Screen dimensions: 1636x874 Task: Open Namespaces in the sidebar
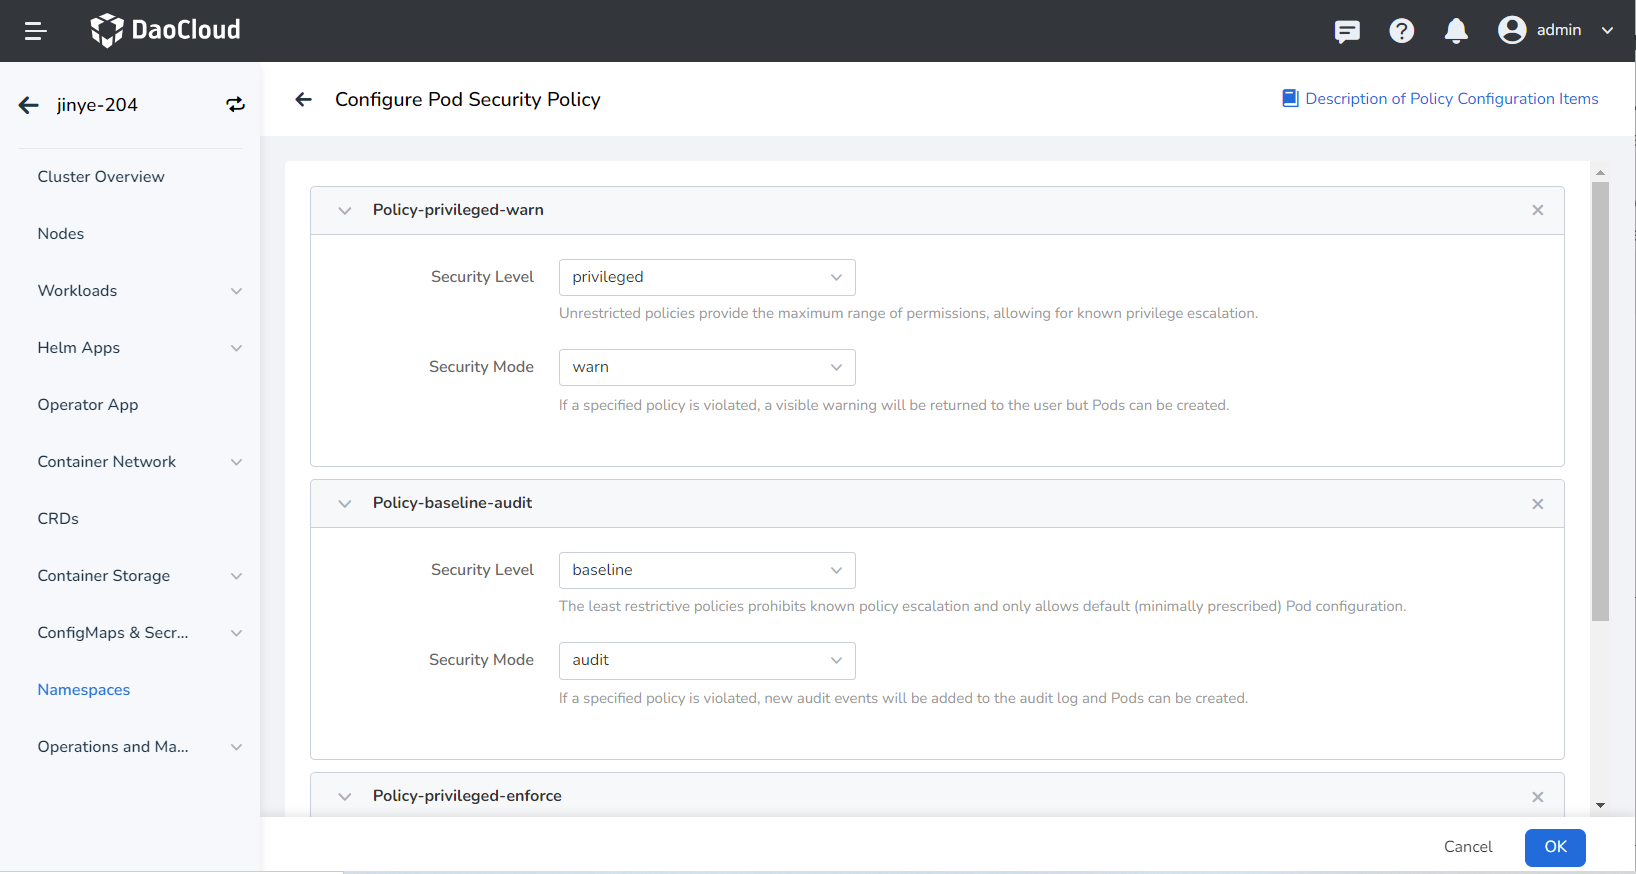tap(84, 690)
